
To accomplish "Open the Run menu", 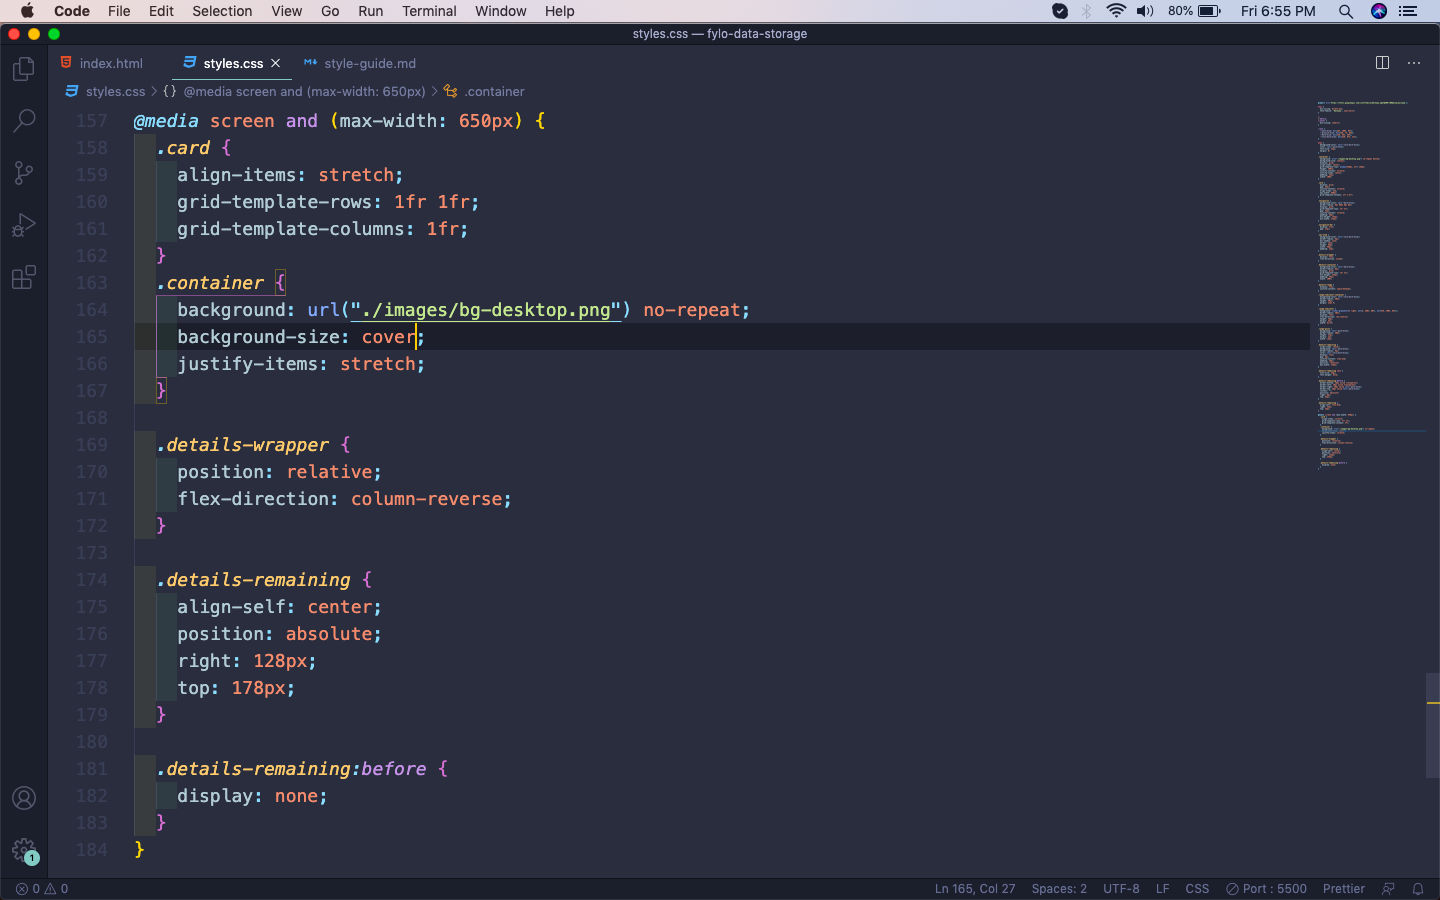I will pos(370,11).
